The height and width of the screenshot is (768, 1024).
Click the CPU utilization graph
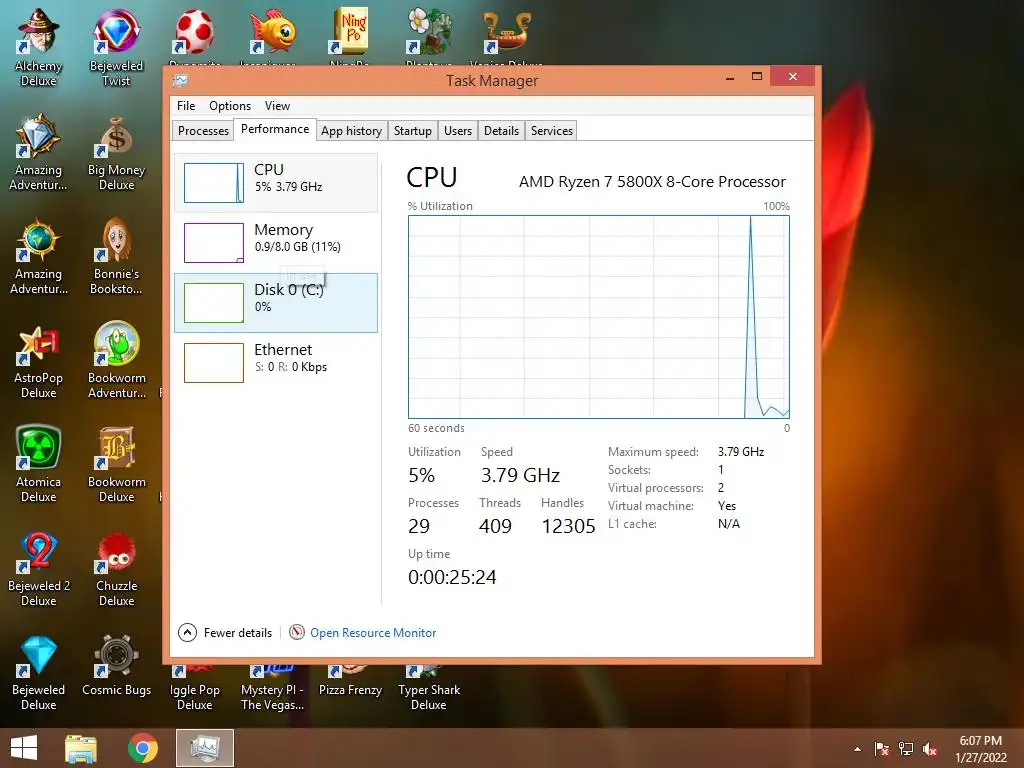tap(599, 317)
